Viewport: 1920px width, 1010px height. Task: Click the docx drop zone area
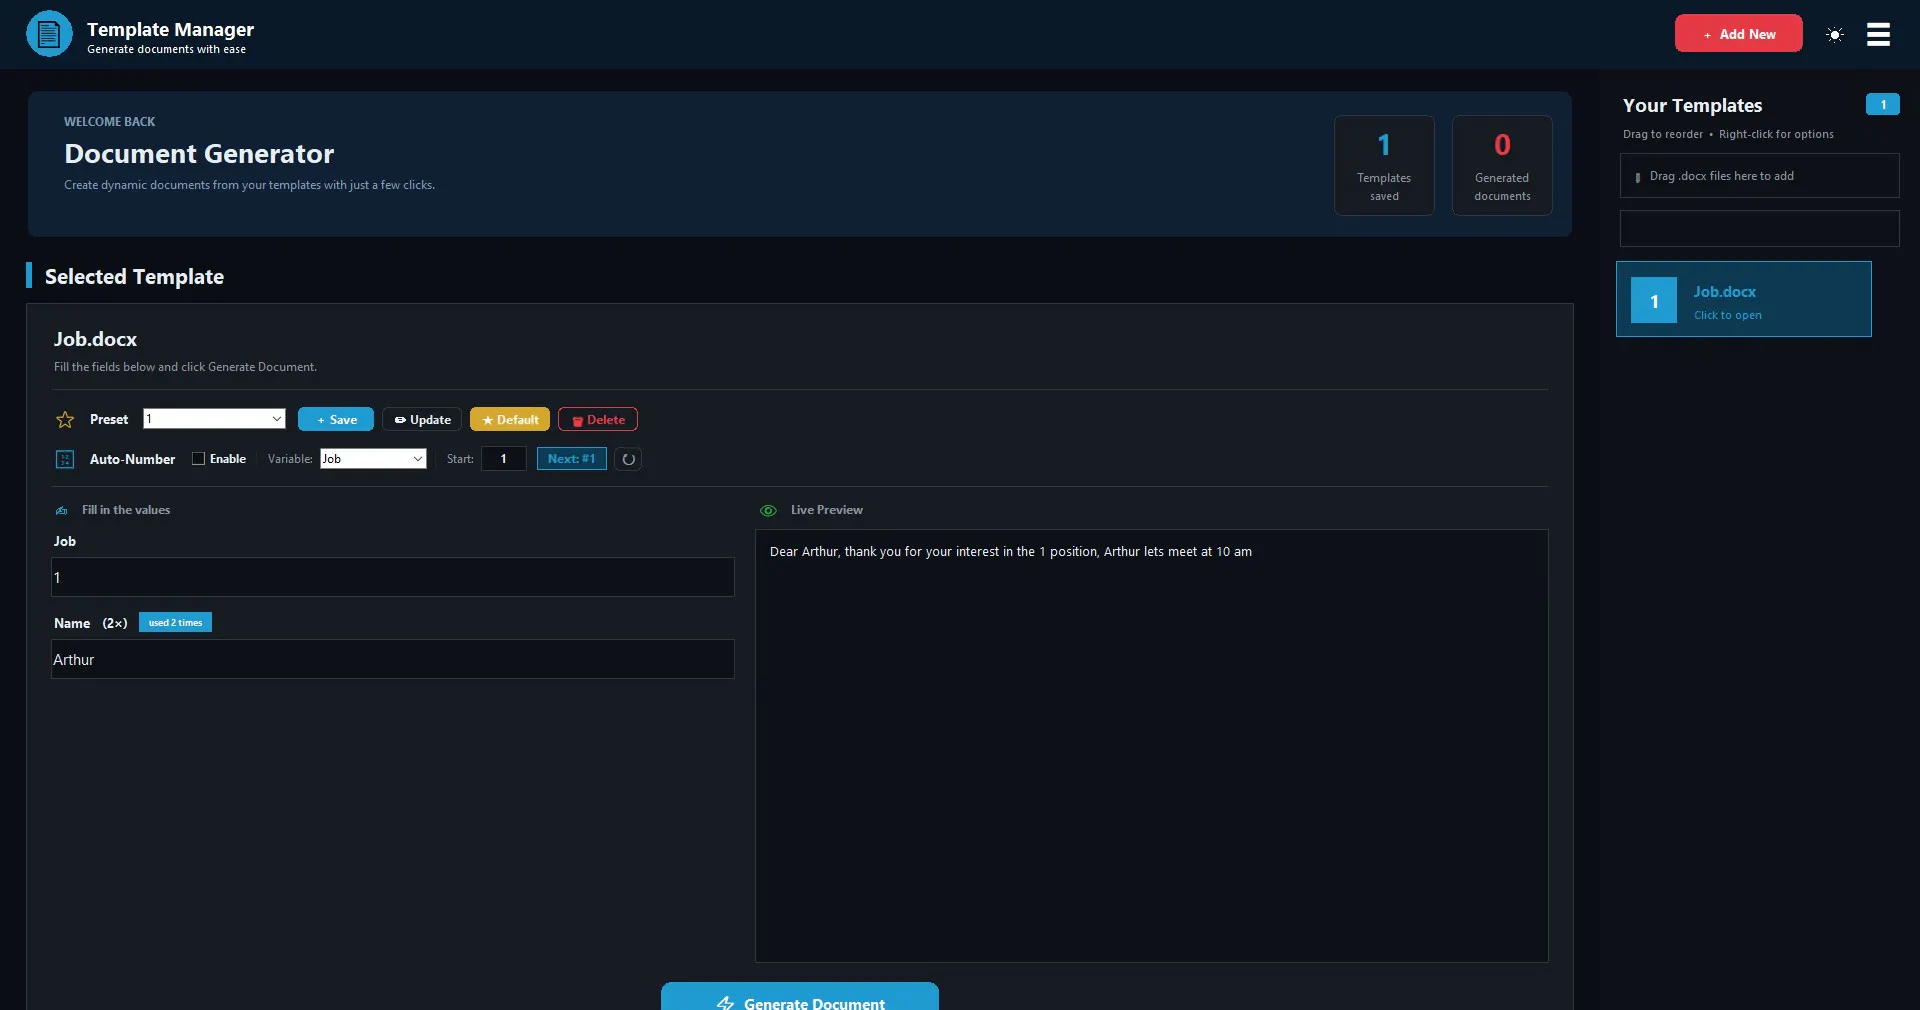coord(1760,176)
